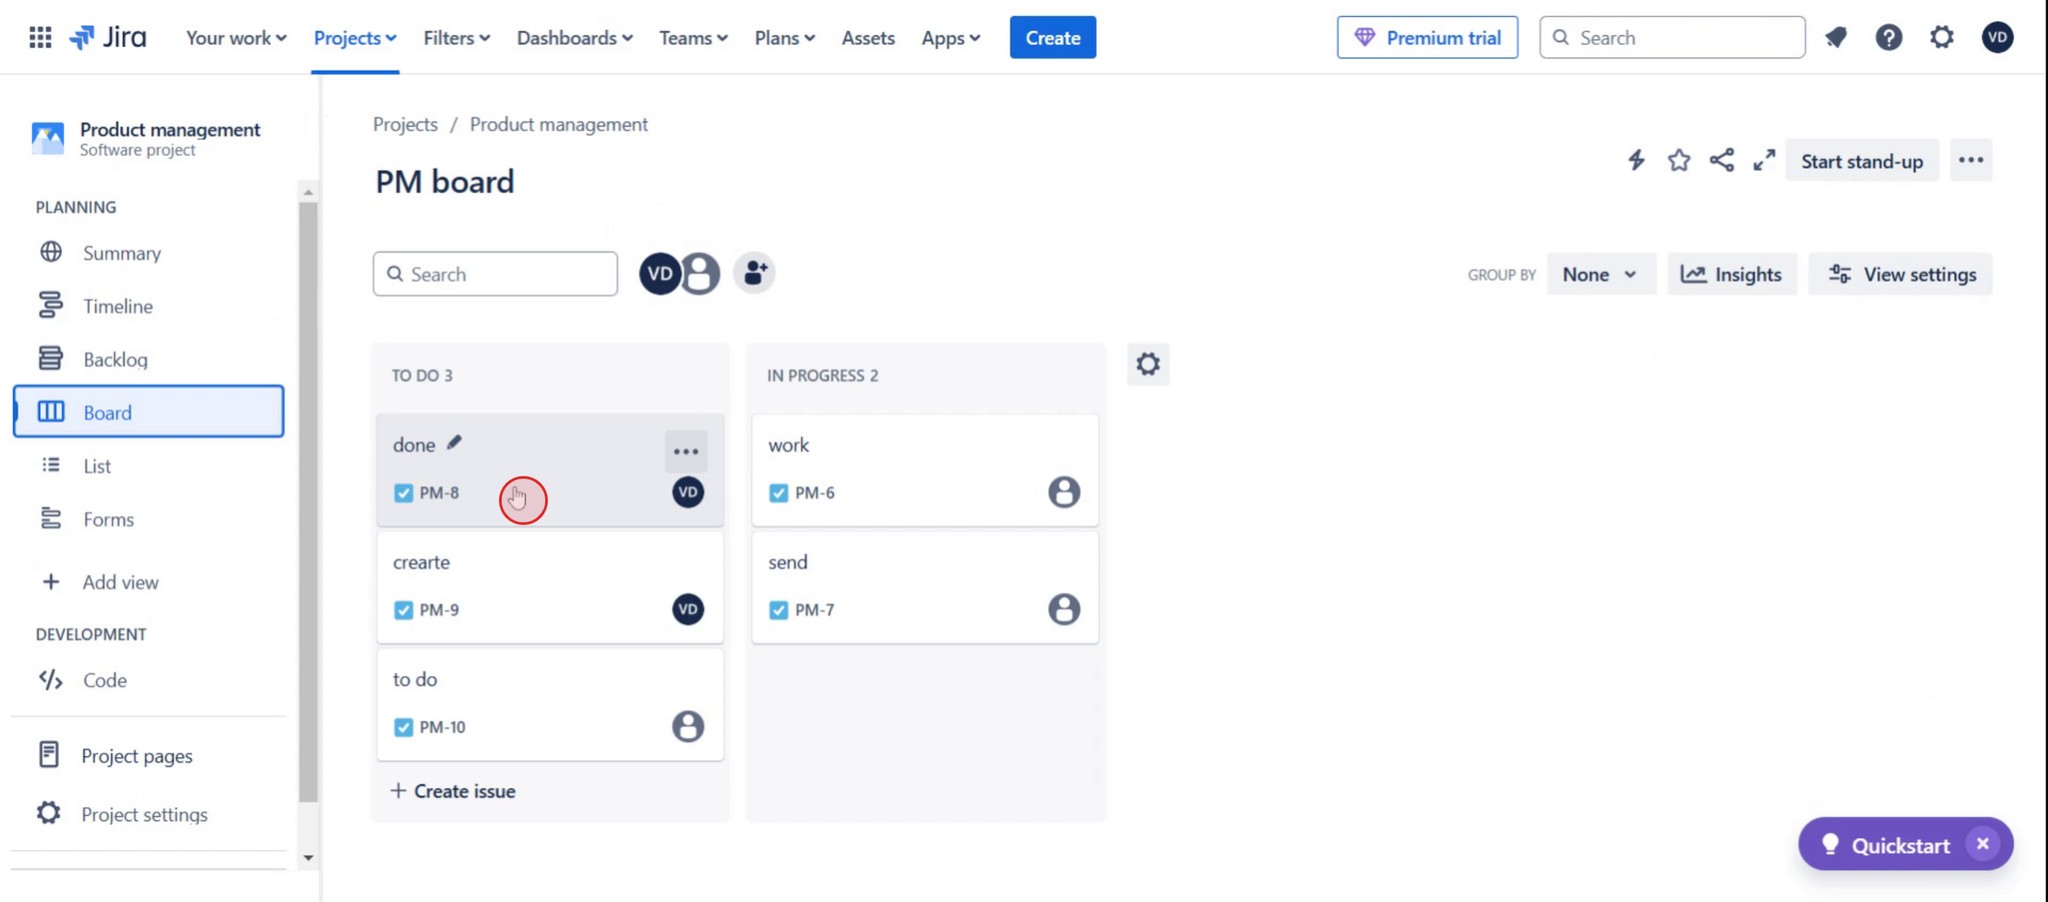Star the PM board
Viewport: 2048px width, 902px height.
tap(1679, 160)
